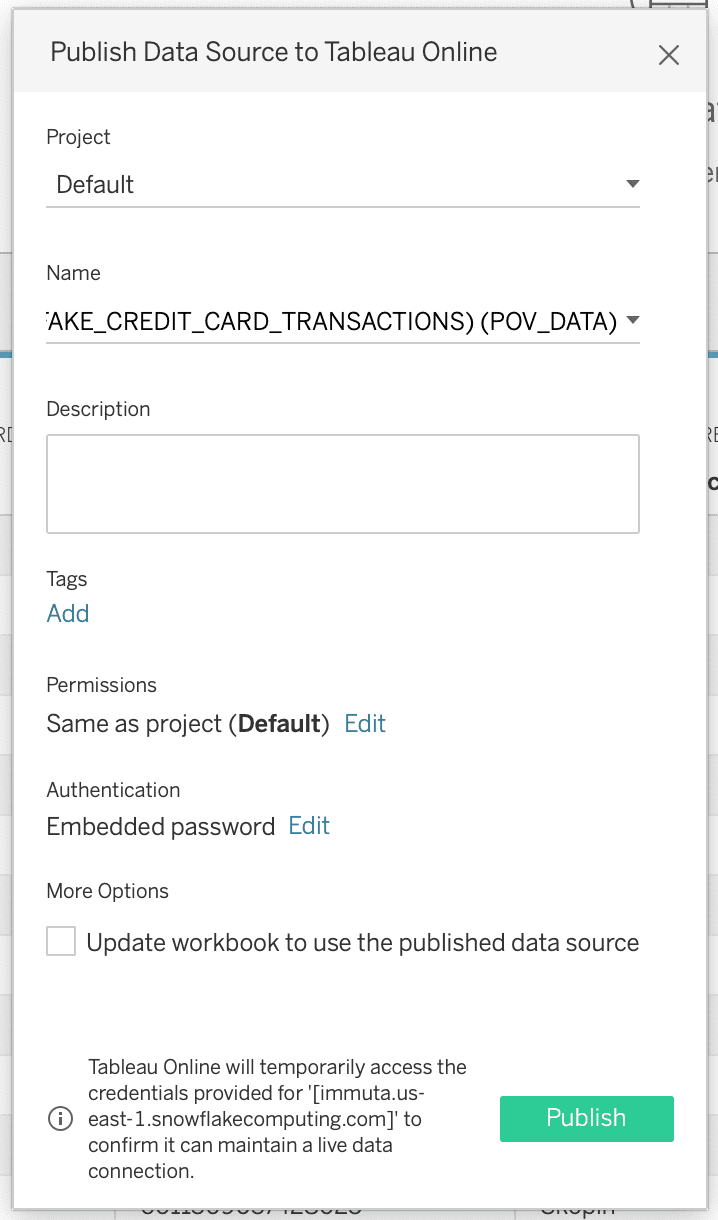Expand the Project dropdown arrow

631,184
